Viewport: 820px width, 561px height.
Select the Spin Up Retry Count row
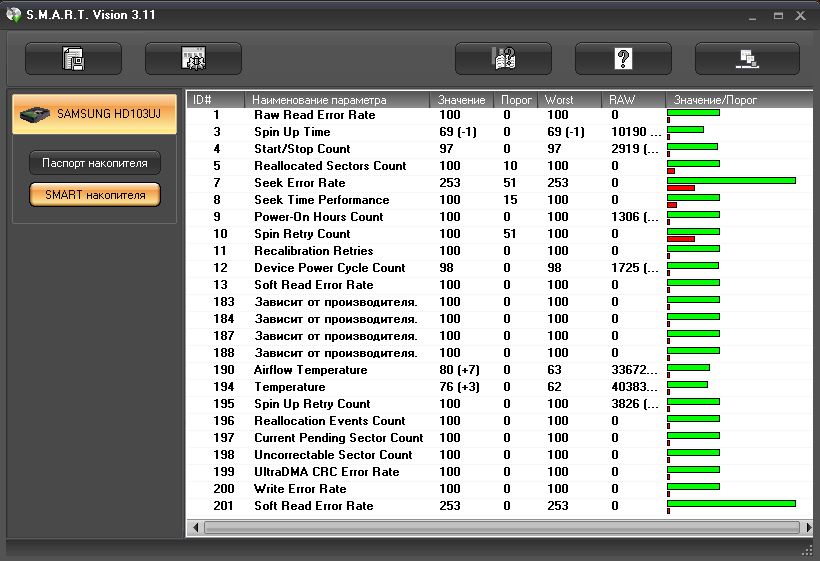coord(499,404)
